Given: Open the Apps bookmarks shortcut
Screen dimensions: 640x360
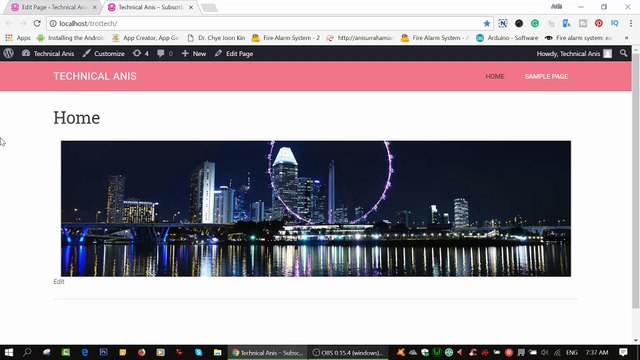Looking at the screenshot, I should pyautogui.click(x=18, y=38).
